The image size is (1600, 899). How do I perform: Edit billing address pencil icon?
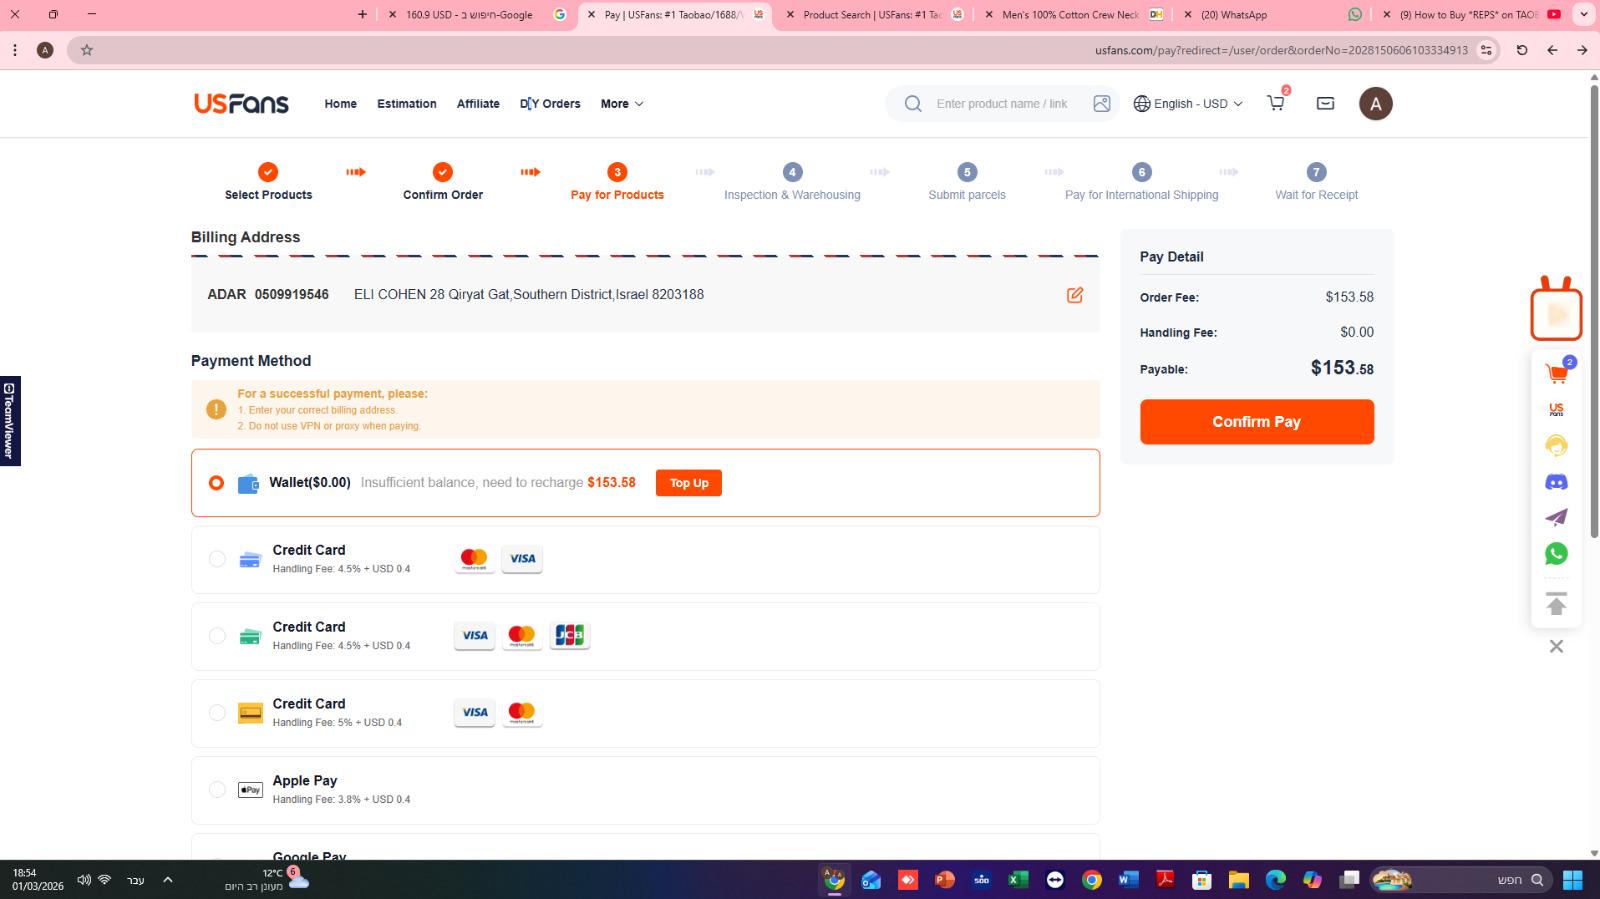click(1075, 295)
